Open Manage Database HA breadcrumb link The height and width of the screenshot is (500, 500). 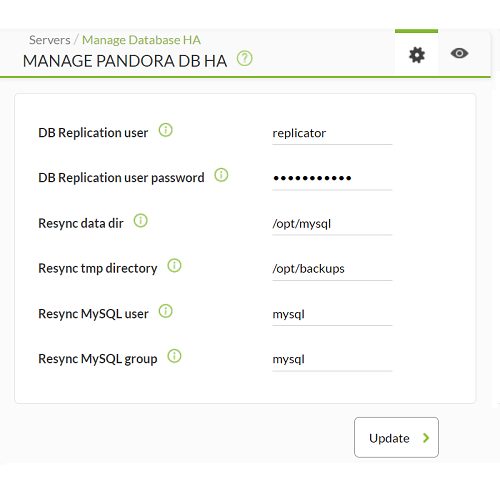141,40
